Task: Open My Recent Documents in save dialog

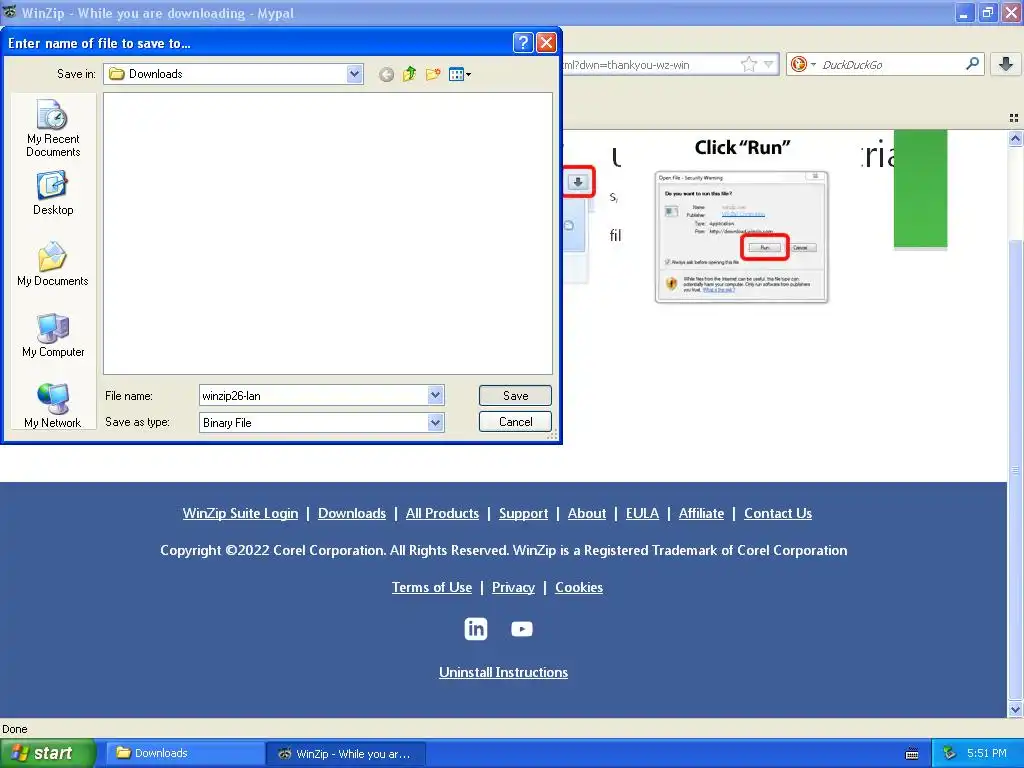Action: pos(53,129)
